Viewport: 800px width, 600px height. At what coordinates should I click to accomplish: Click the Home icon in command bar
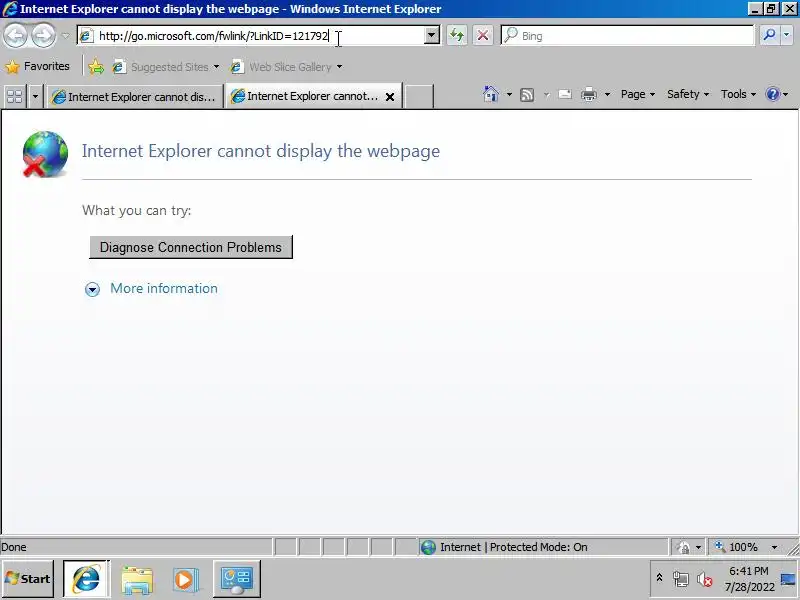491,94
